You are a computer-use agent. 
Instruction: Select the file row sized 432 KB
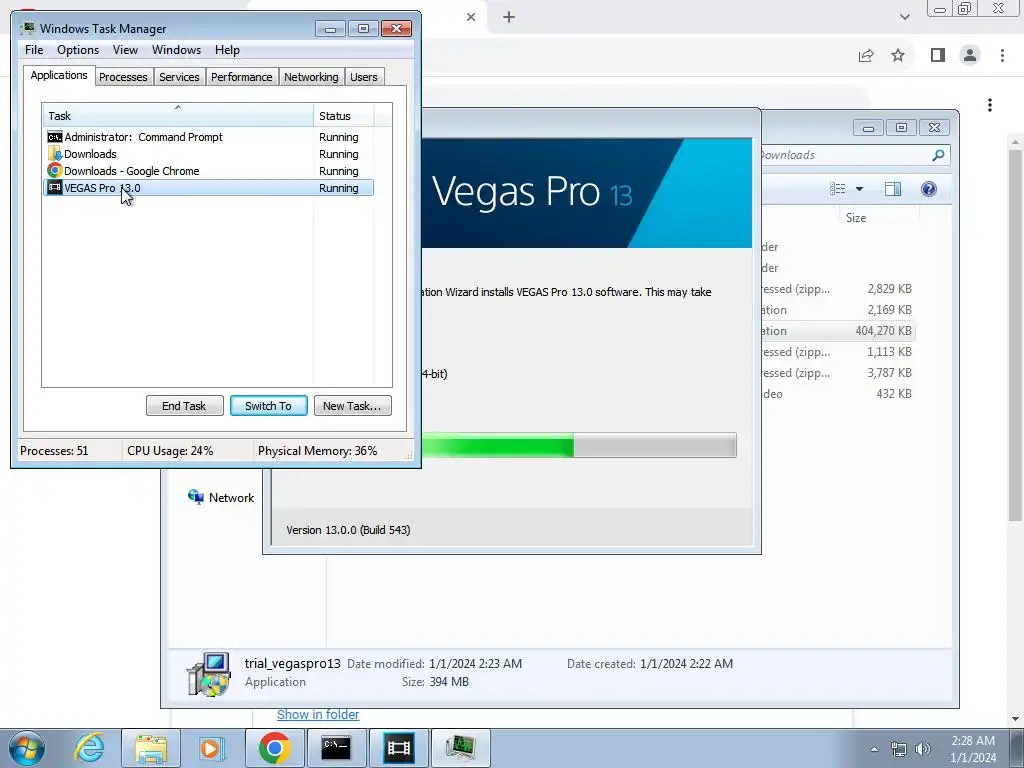[x=838, y=394]
